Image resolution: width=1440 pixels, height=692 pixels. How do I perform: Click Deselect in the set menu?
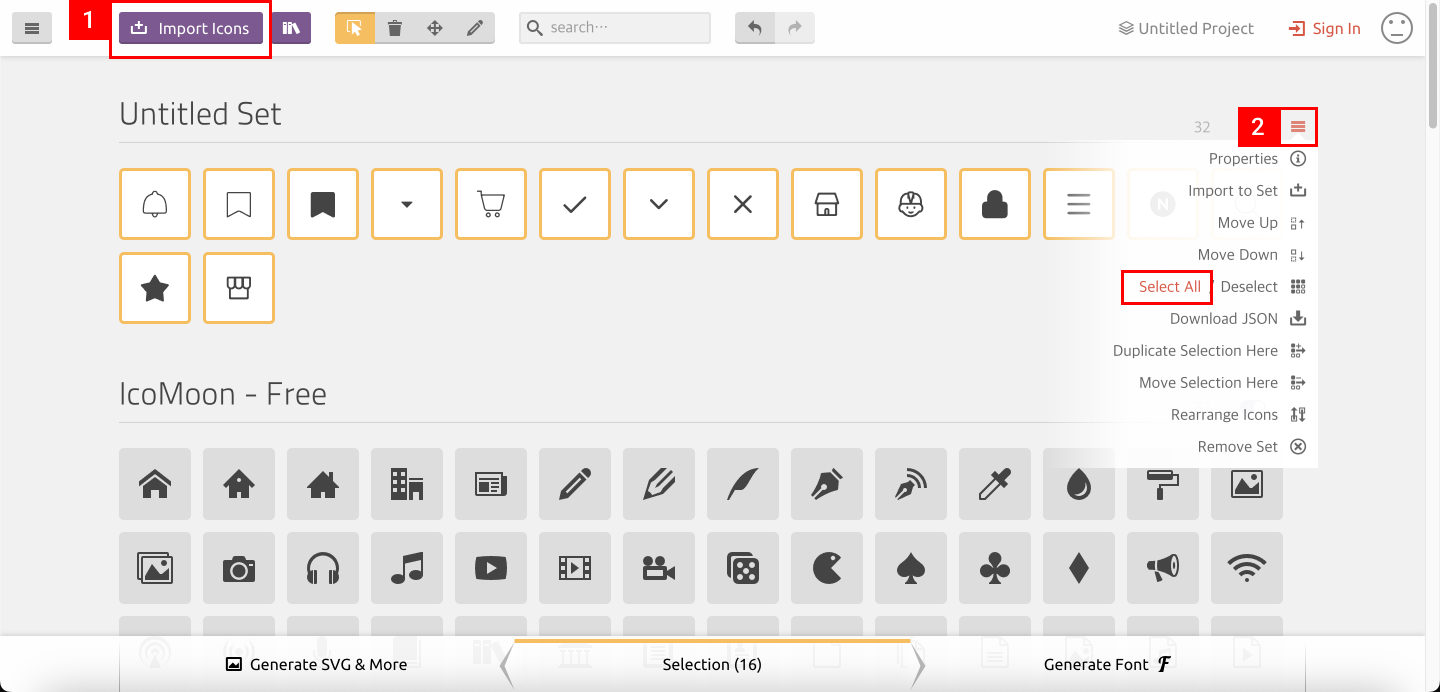1249,287
